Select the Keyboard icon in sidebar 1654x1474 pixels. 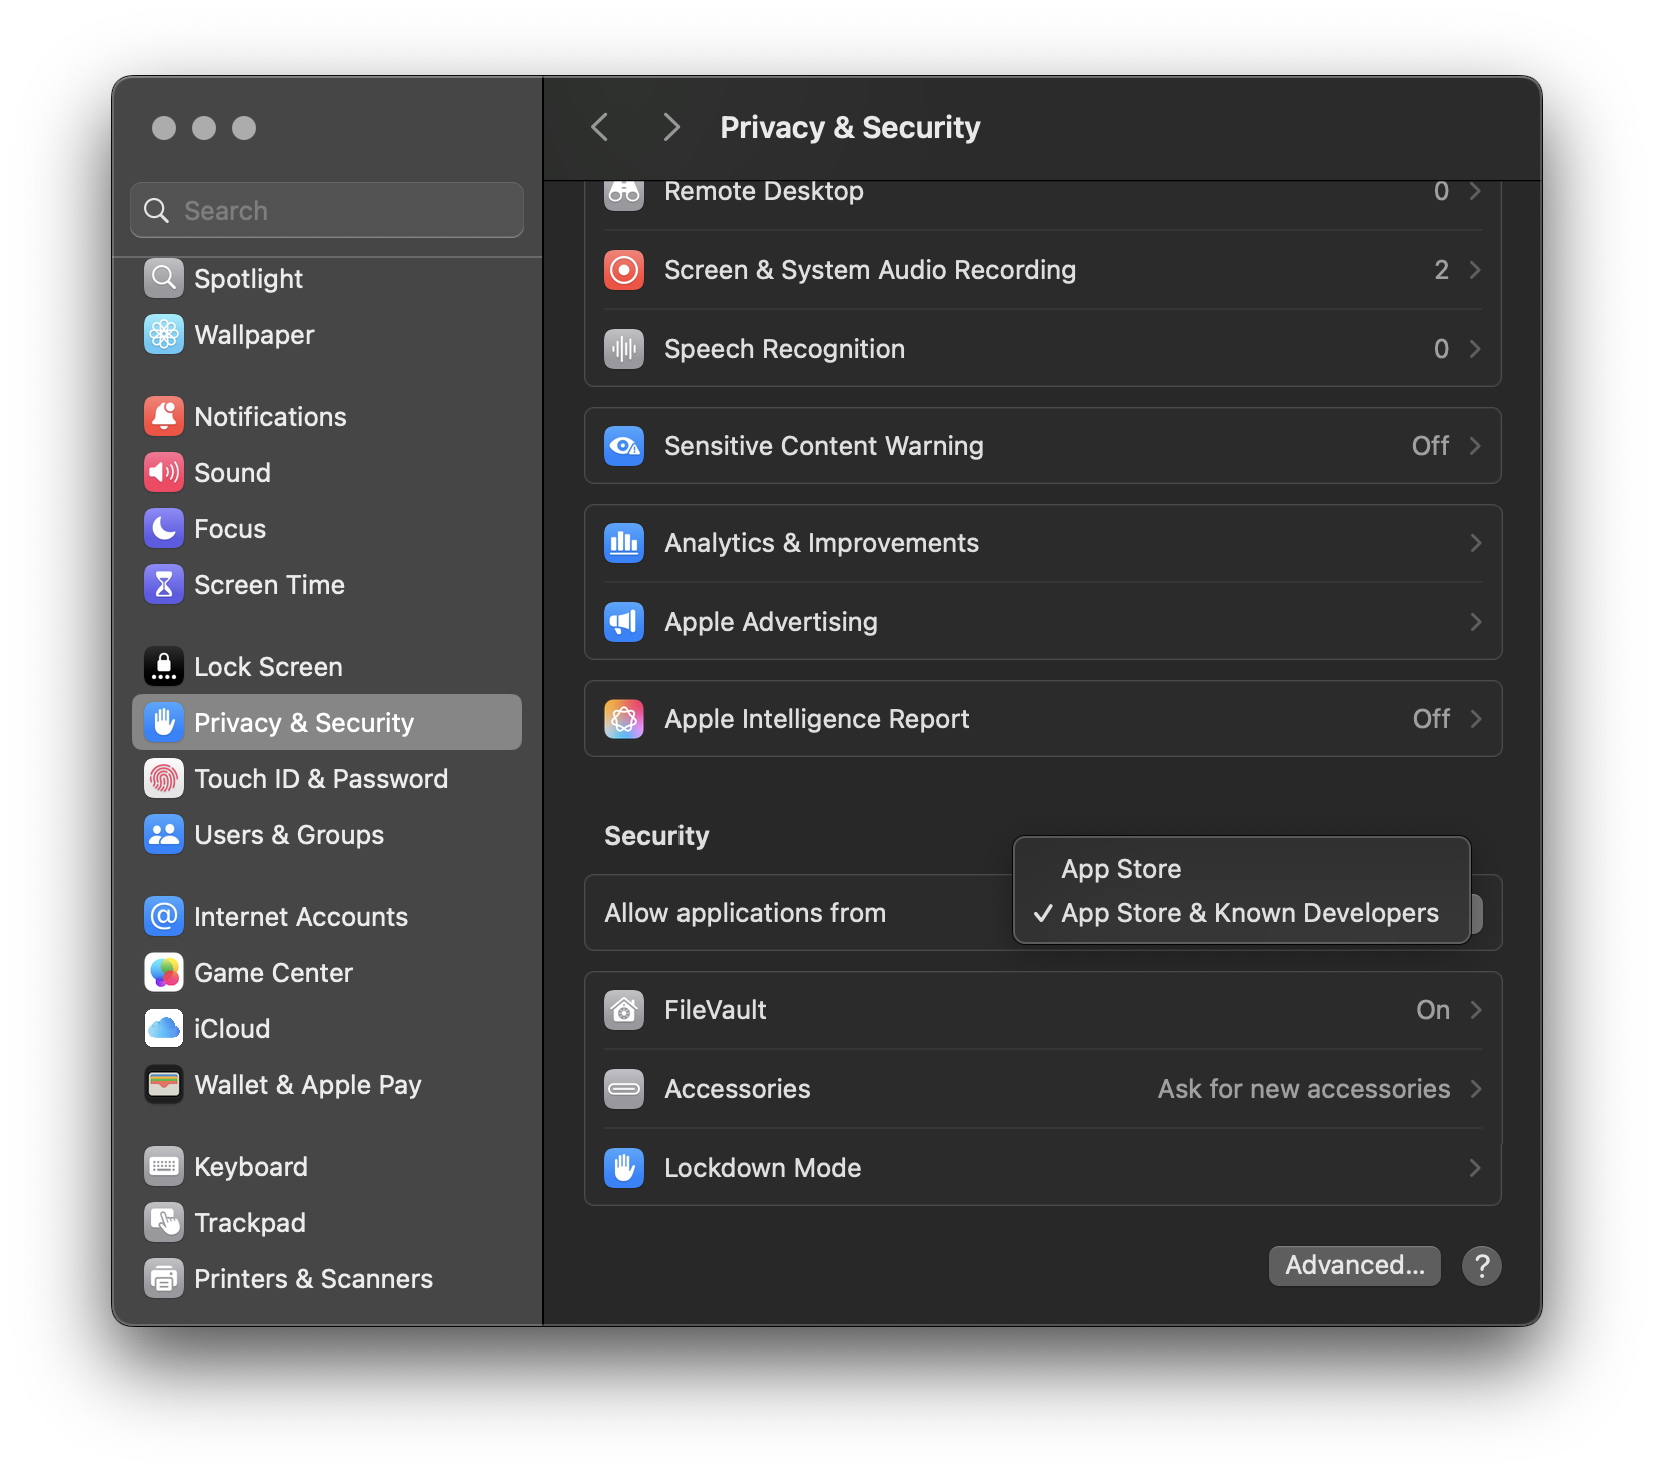tap(164, 1166)
